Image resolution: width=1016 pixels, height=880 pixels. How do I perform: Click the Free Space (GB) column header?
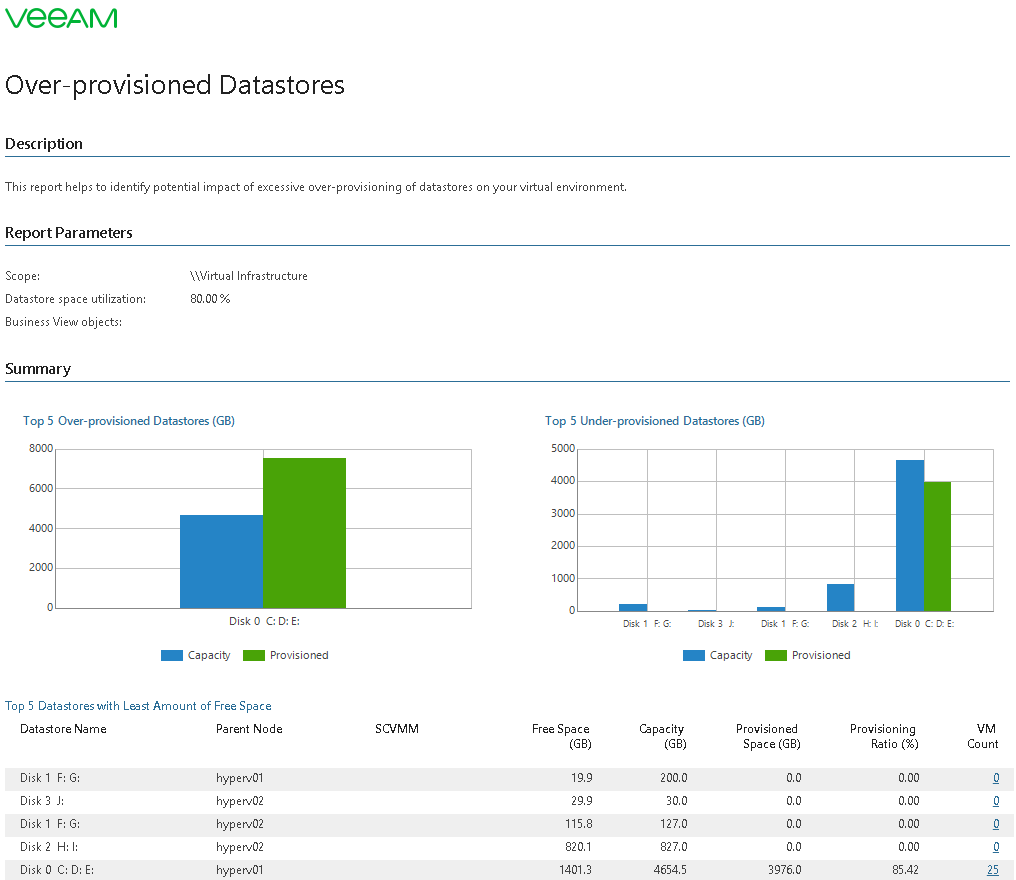pos(560,736)
